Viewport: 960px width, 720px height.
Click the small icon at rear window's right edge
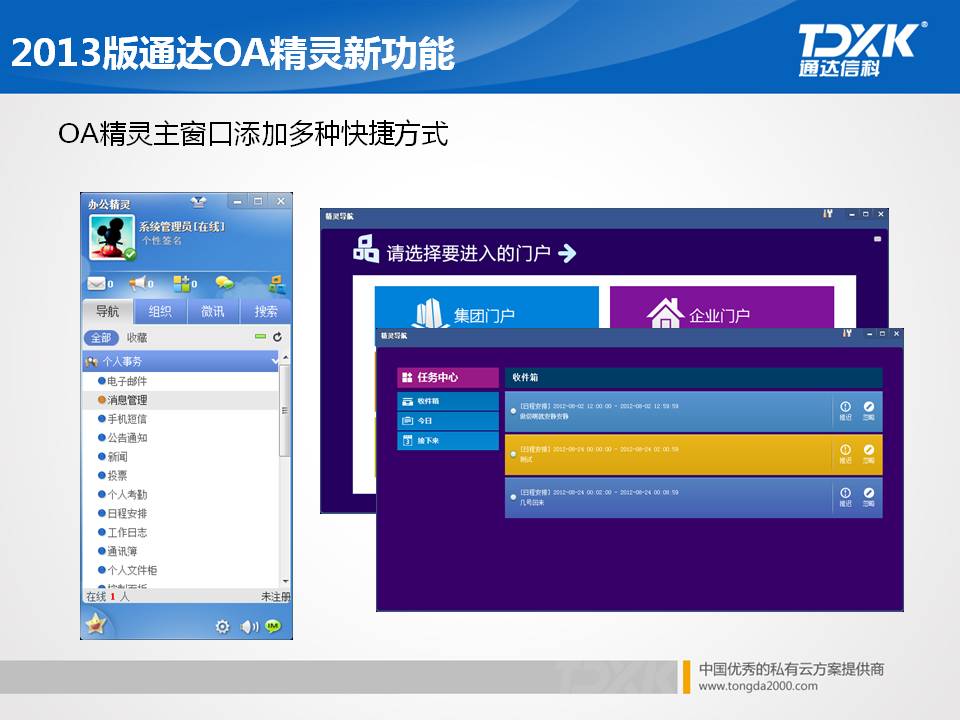tap(877, 239)
